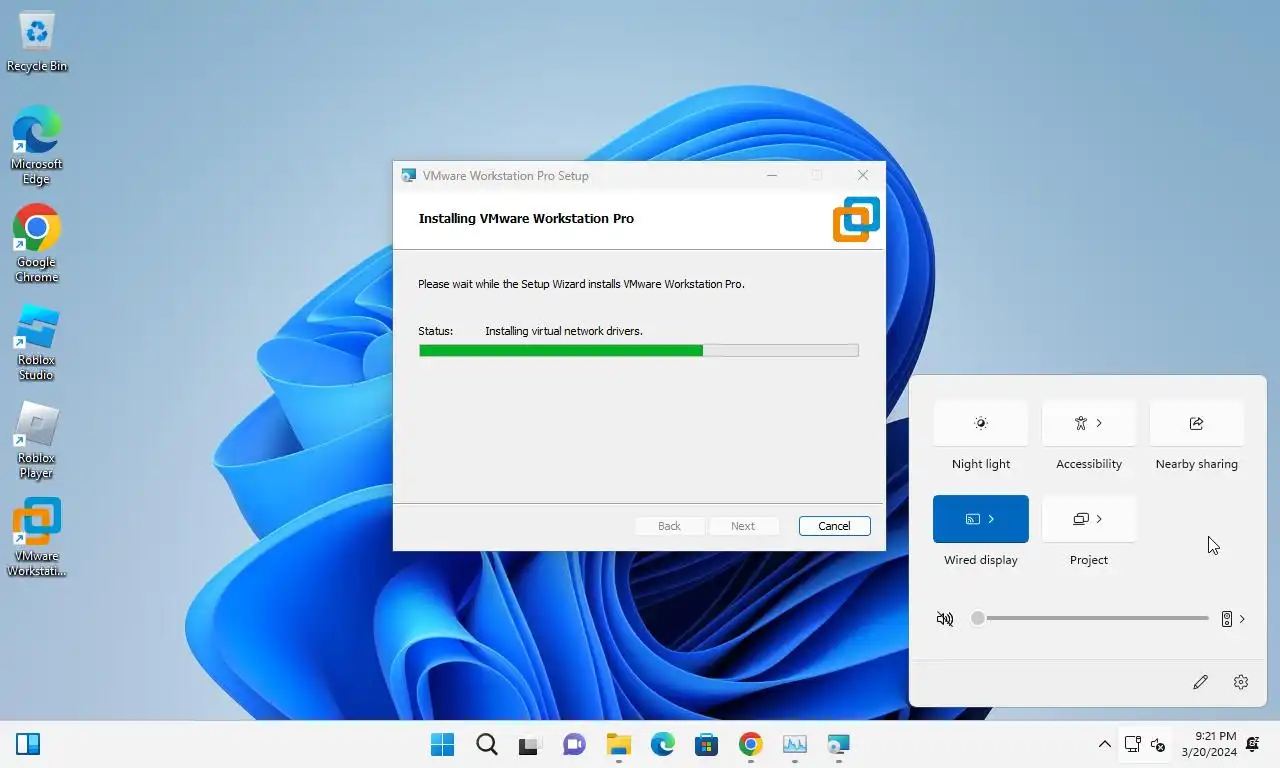This screenshot has height=768, width=1280.
Task: Expand Accessibility options chevron
Action: point(1099,423)
